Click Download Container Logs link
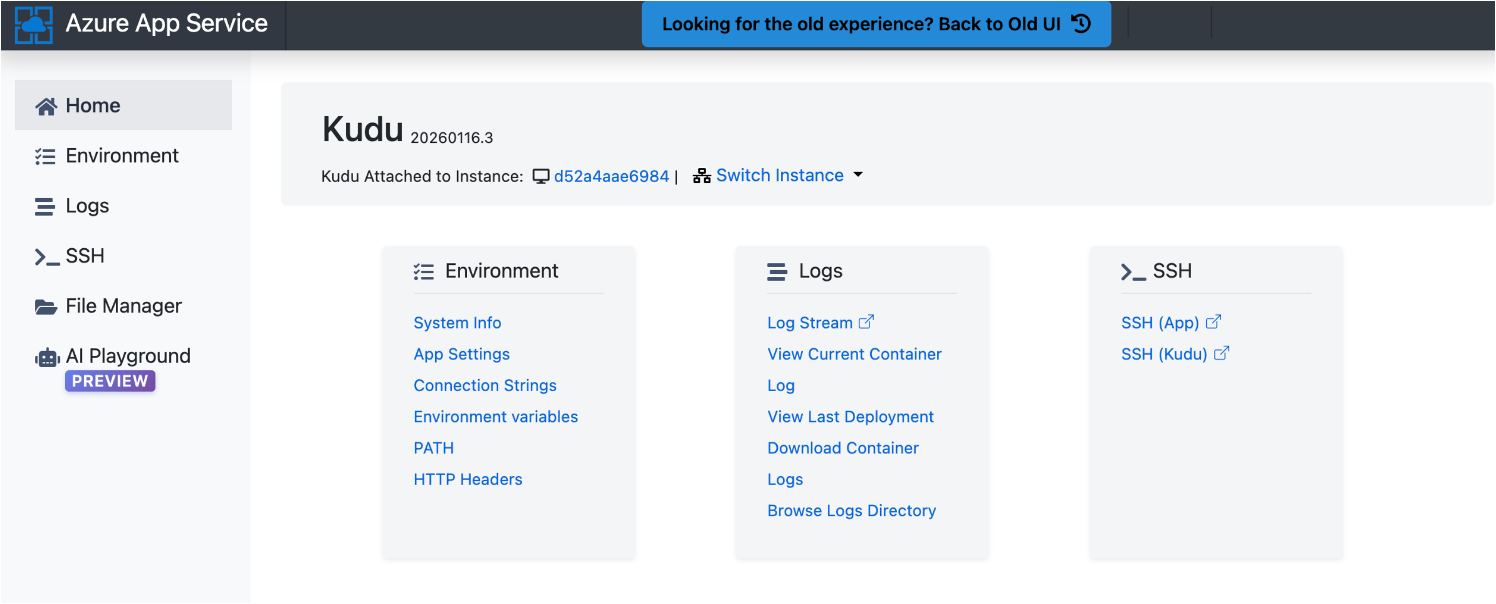1496x604 pixels. click(x=843, y=463)
